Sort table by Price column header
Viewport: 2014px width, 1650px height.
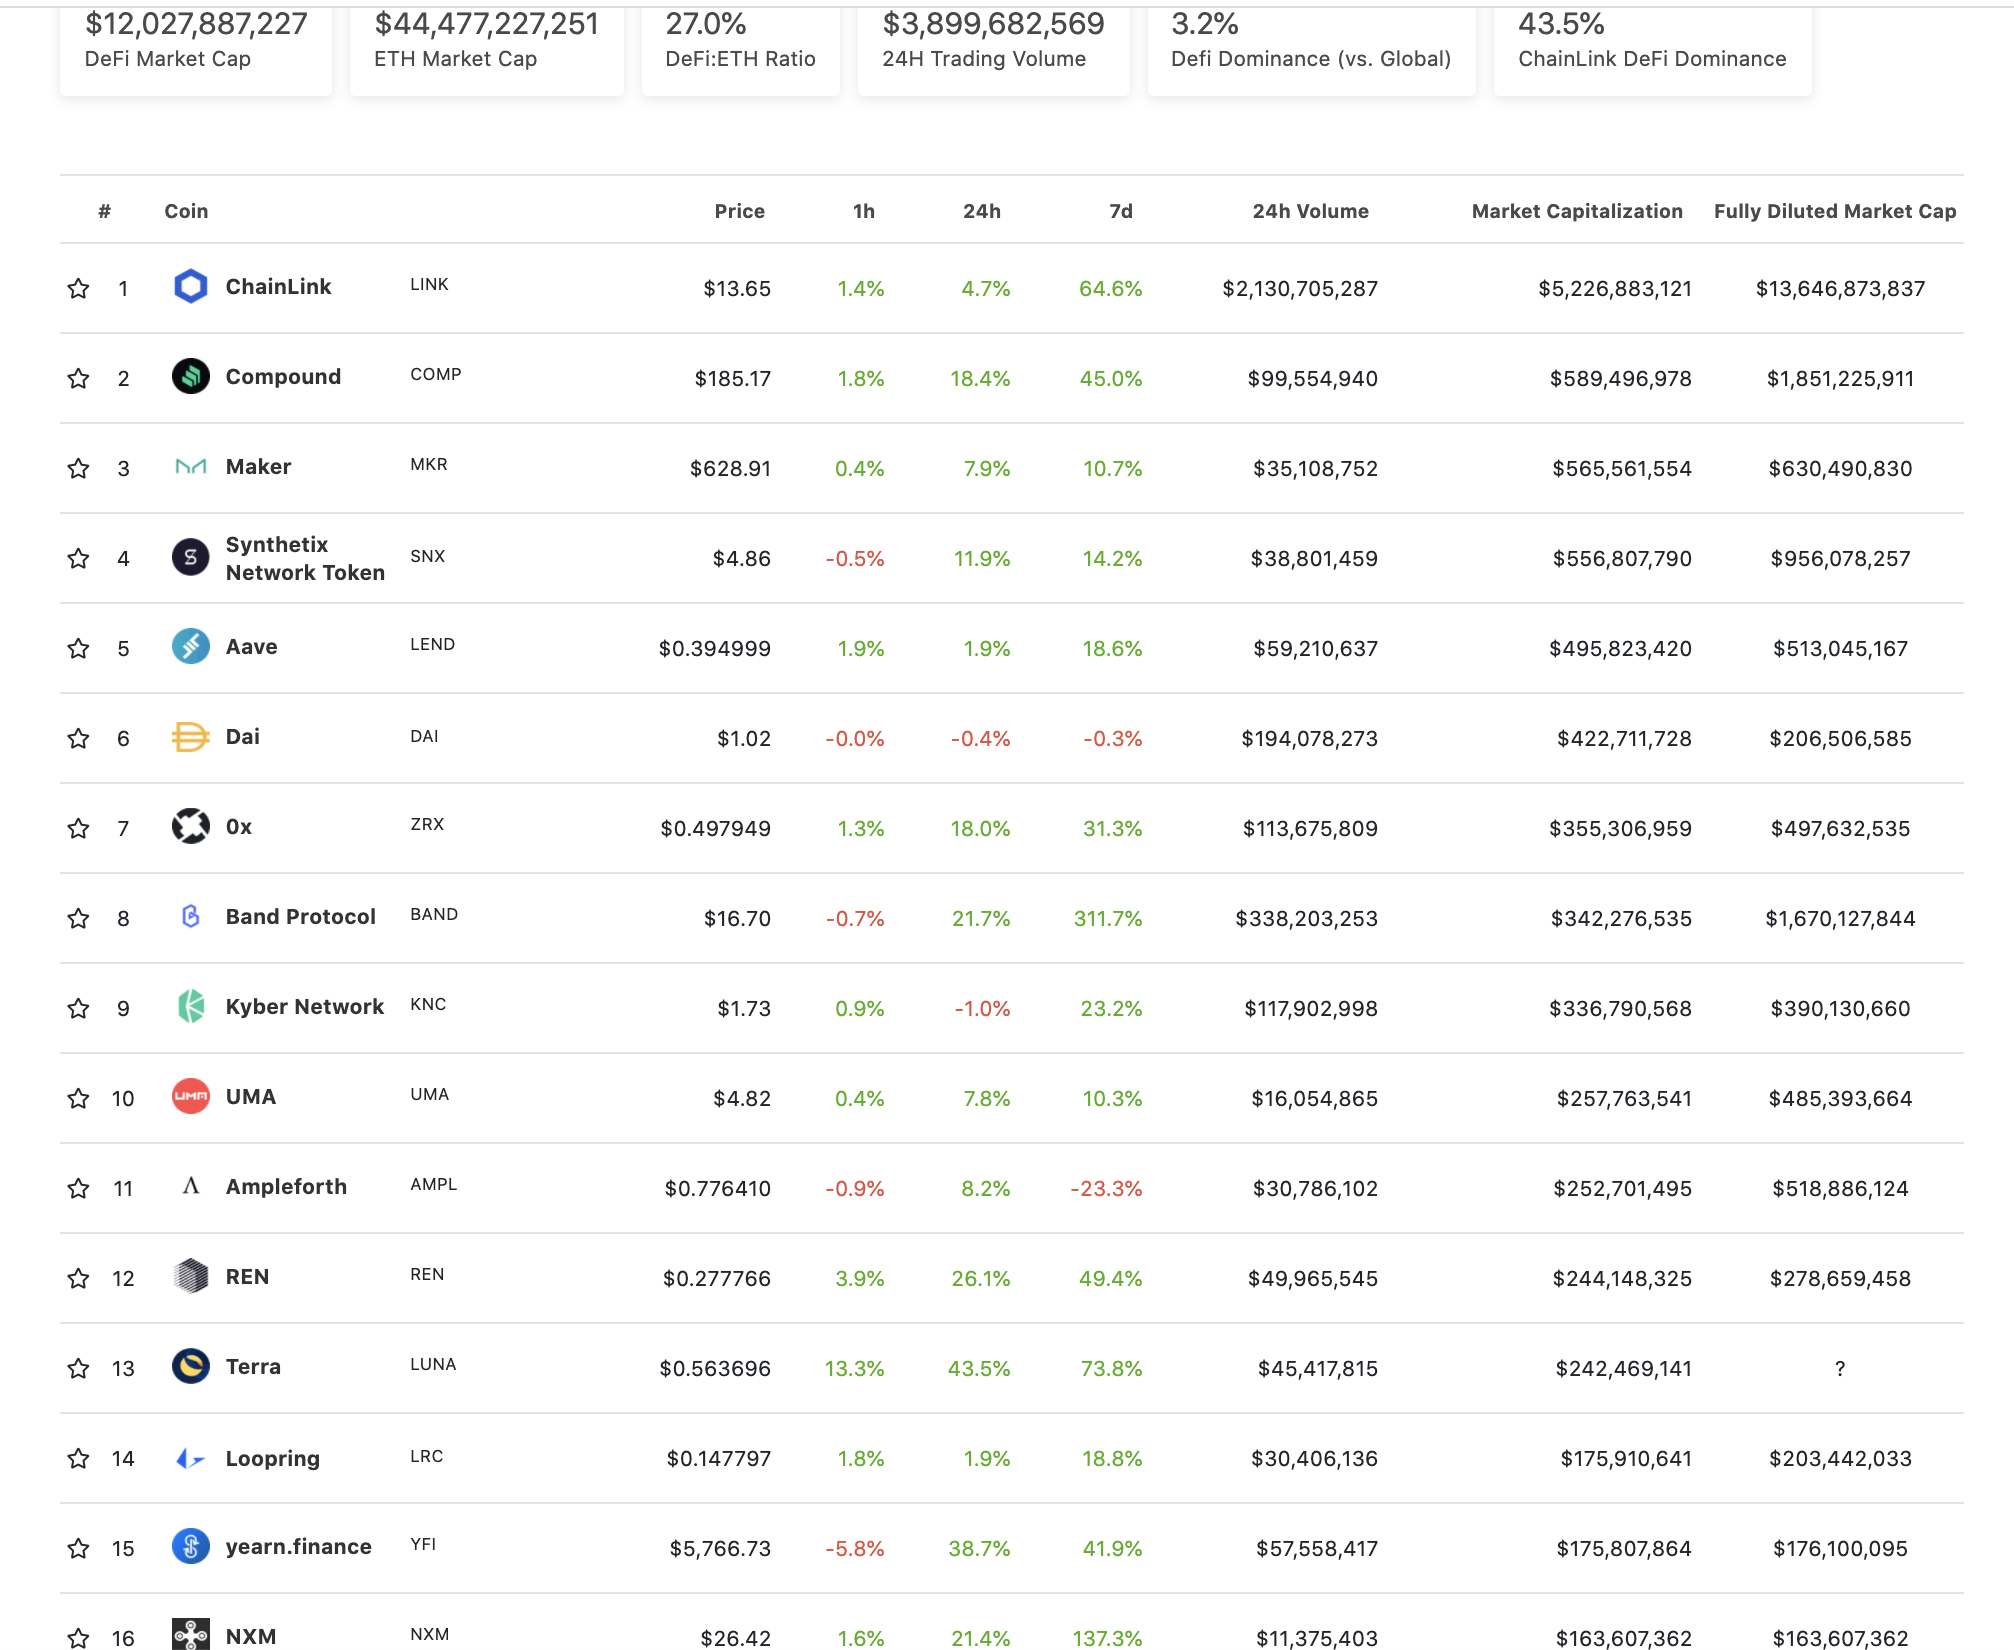pos(739,211)
